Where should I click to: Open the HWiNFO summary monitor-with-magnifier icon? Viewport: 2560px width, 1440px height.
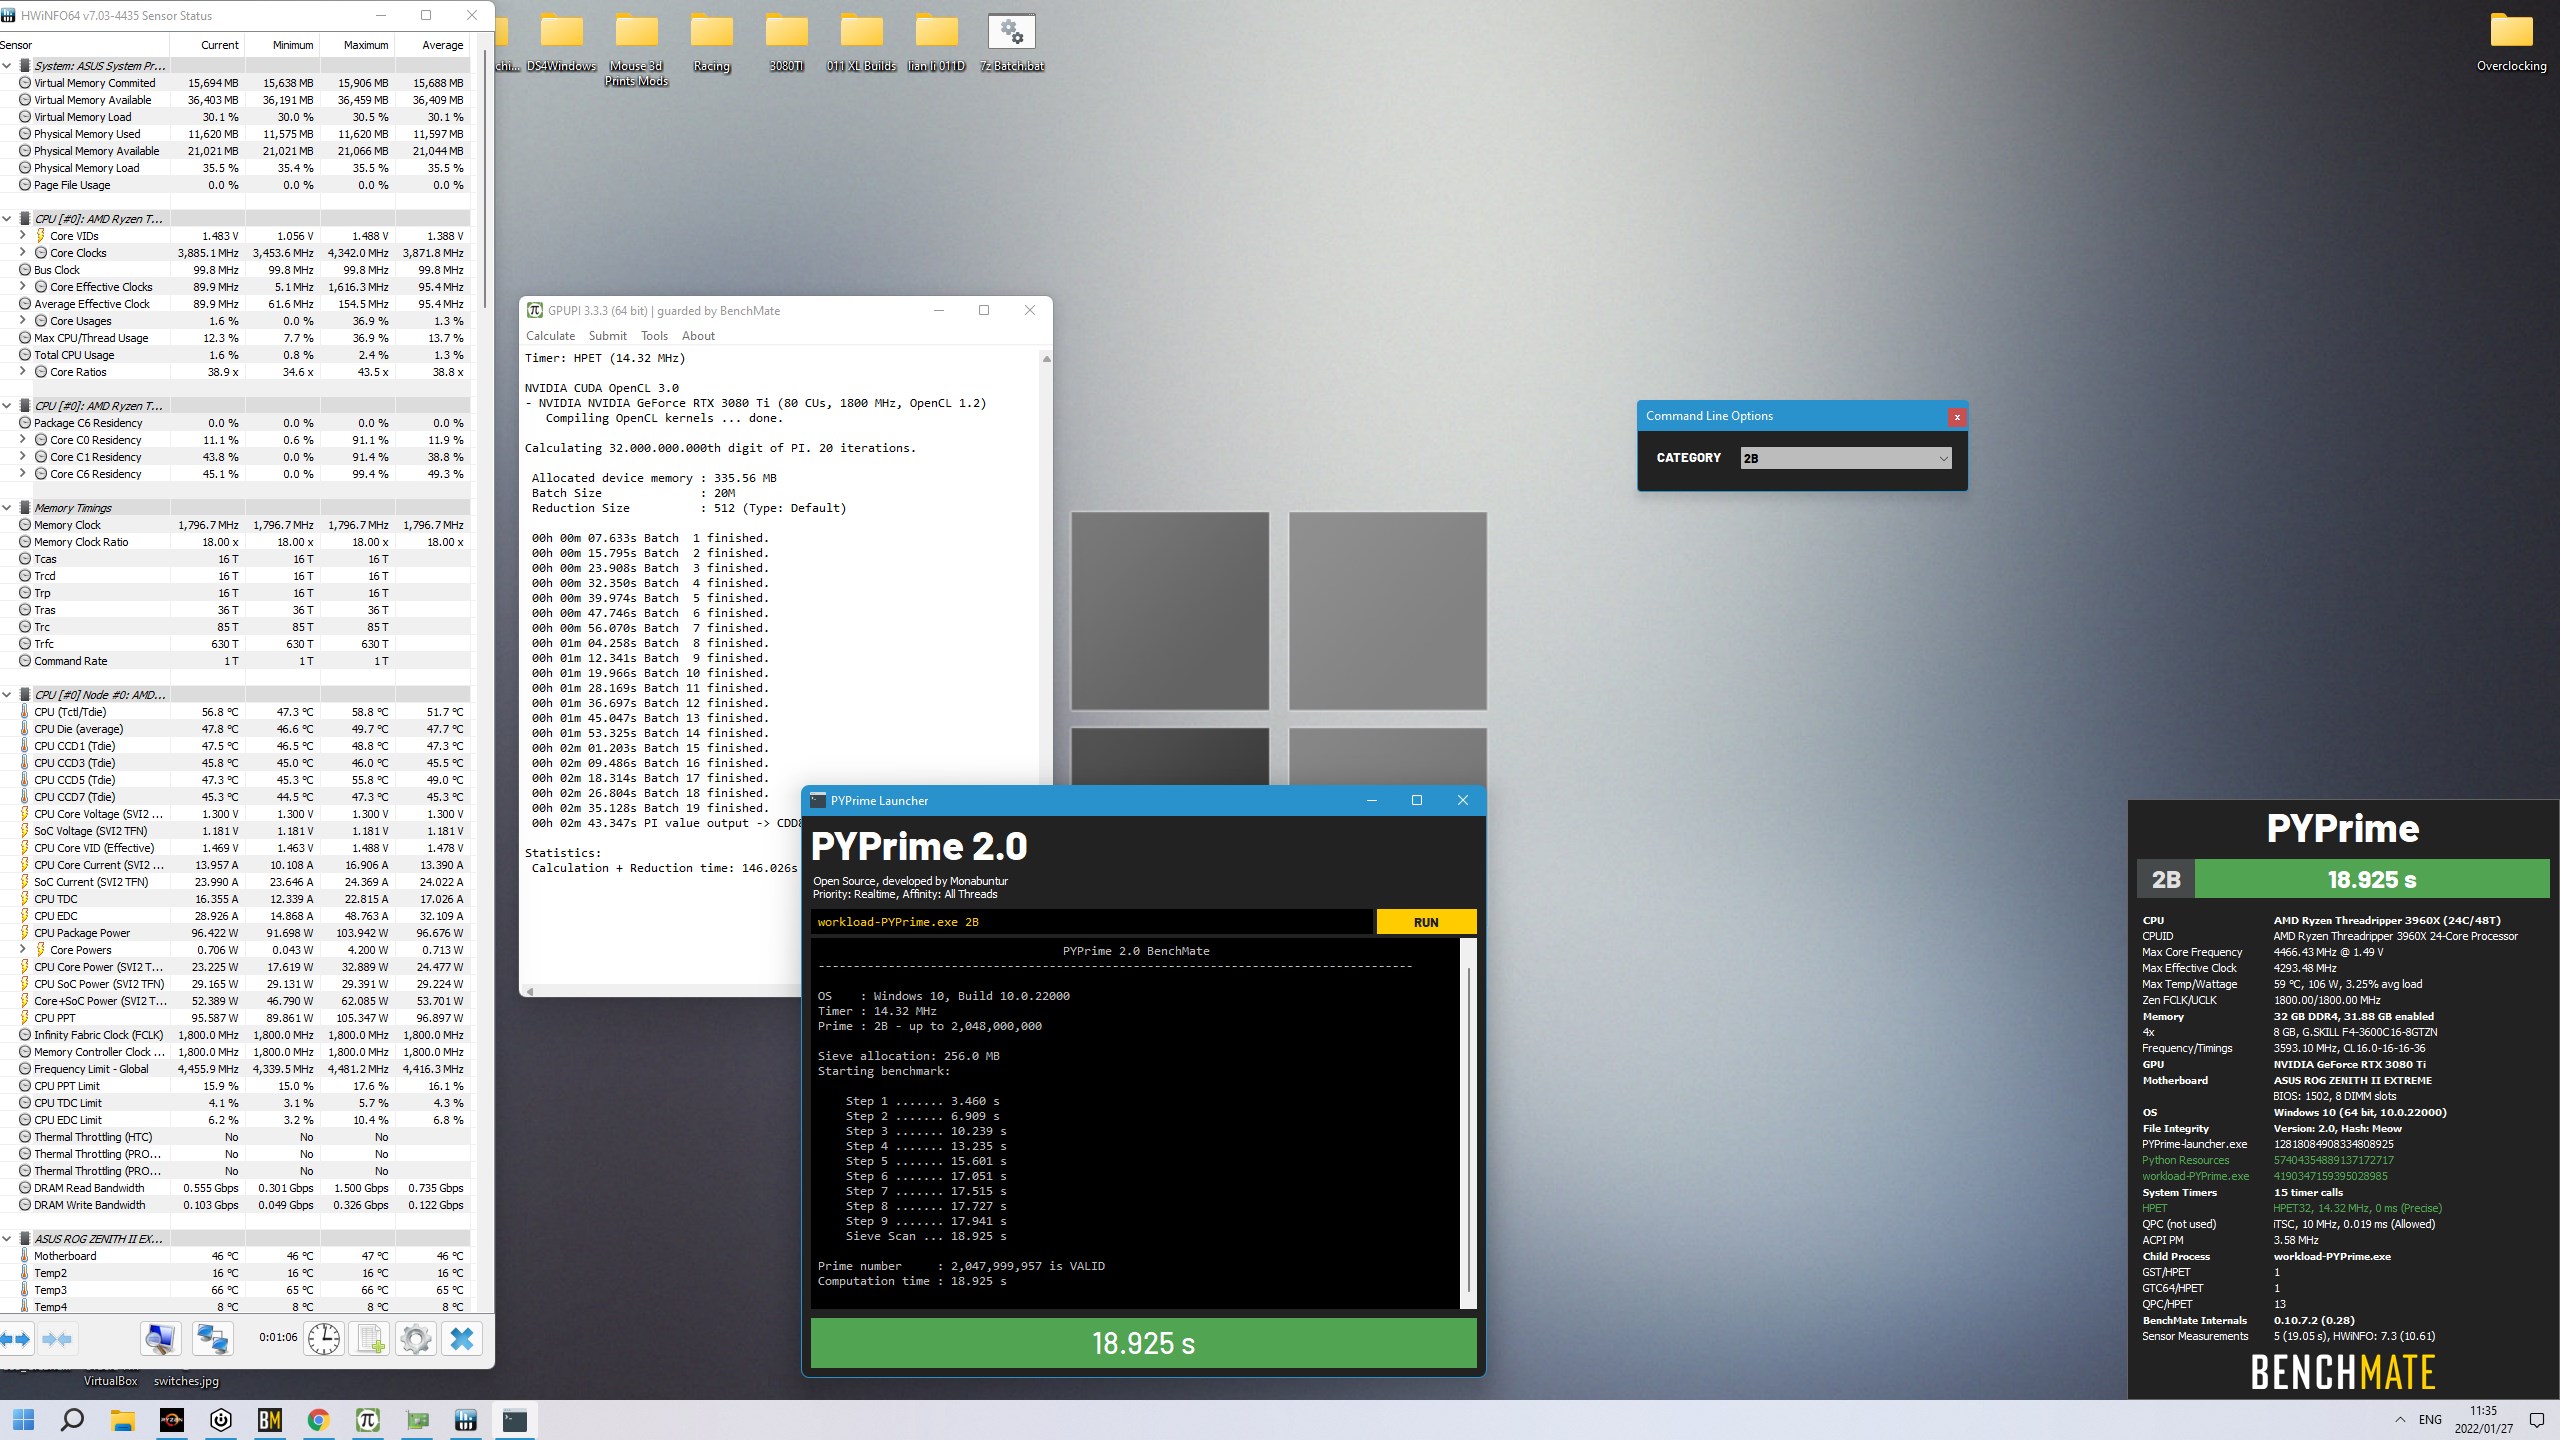point(160,1339)
